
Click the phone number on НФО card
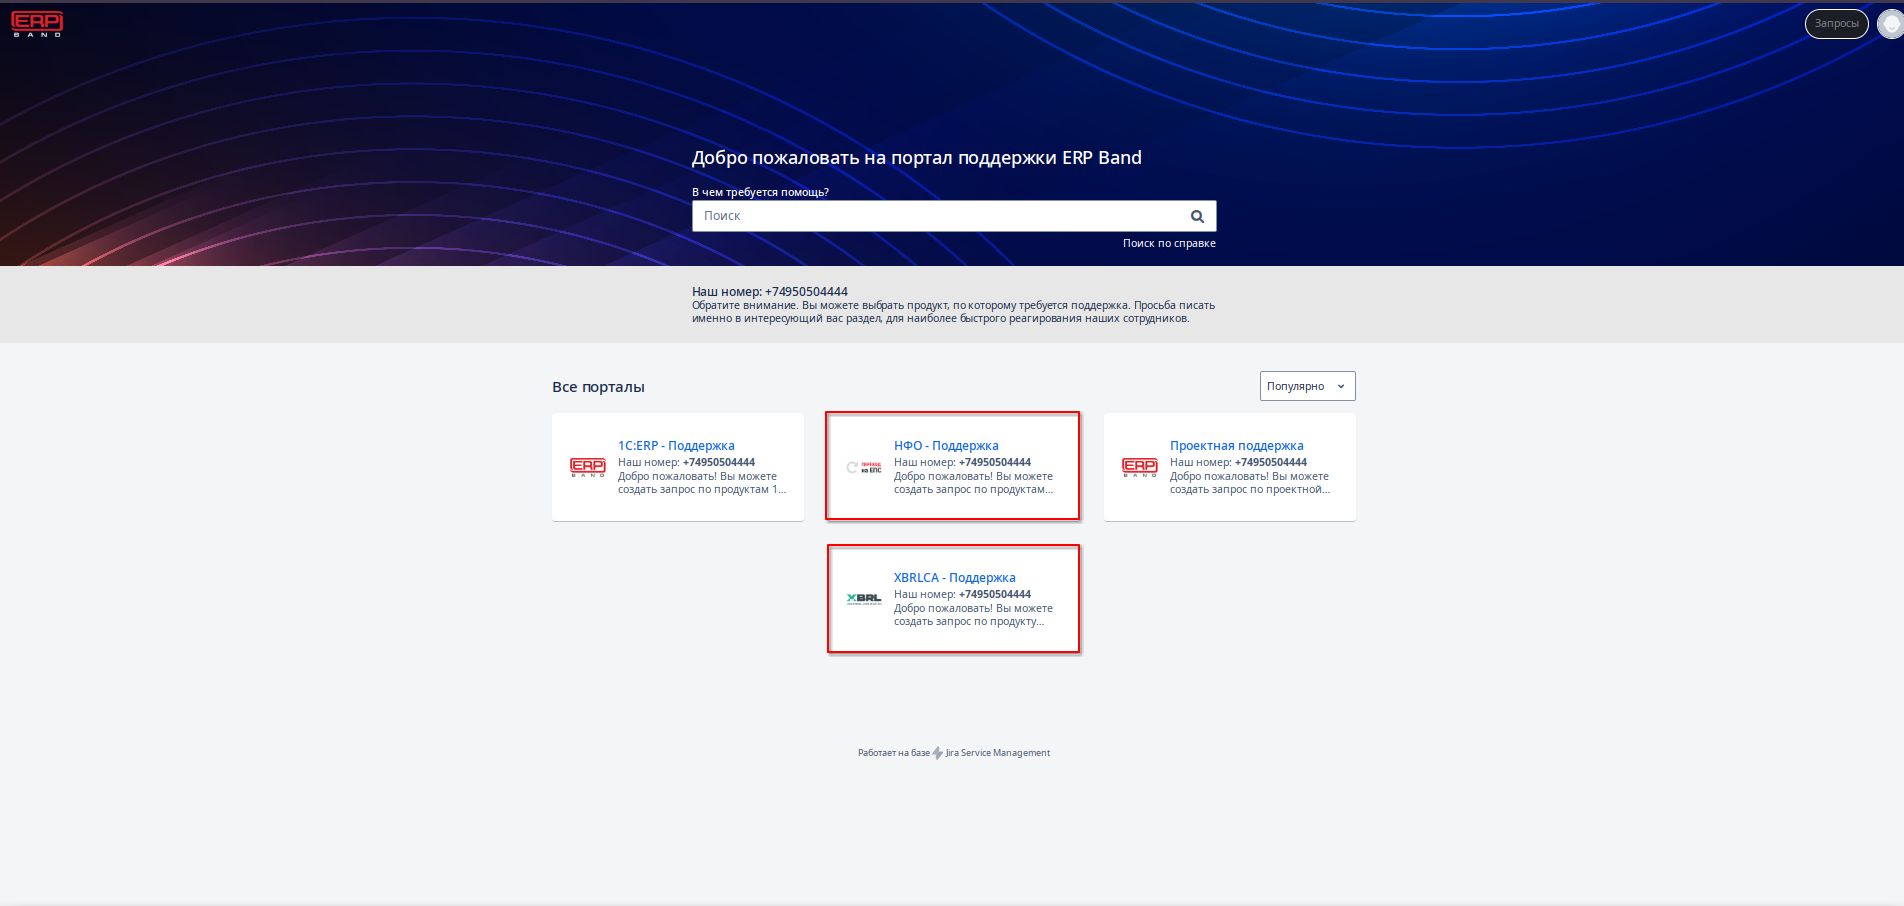pyautogui.click(x=994, y=462)
